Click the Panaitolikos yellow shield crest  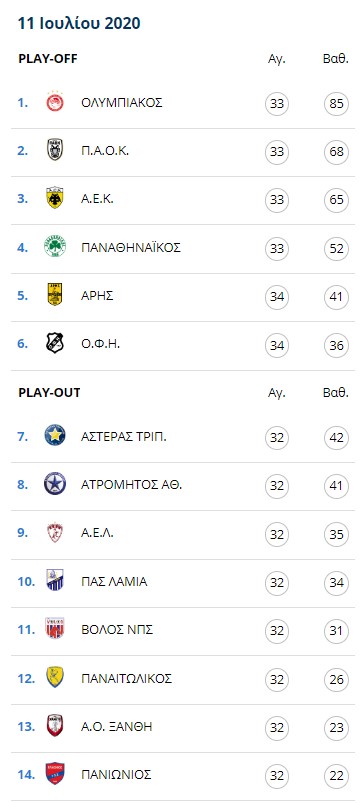pyautogui.click(x=55, y=678)
